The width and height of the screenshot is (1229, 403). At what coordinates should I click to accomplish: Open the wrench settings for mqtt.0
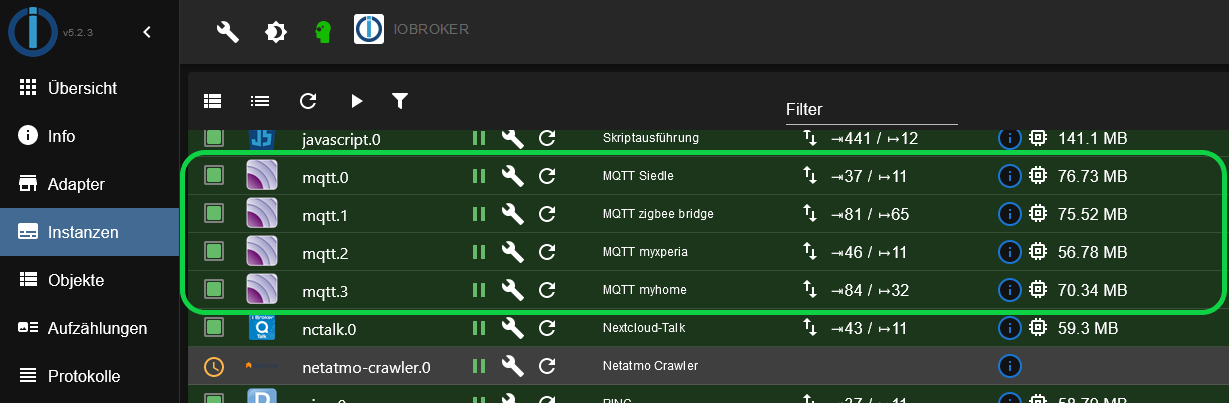[x=512, y=177]
